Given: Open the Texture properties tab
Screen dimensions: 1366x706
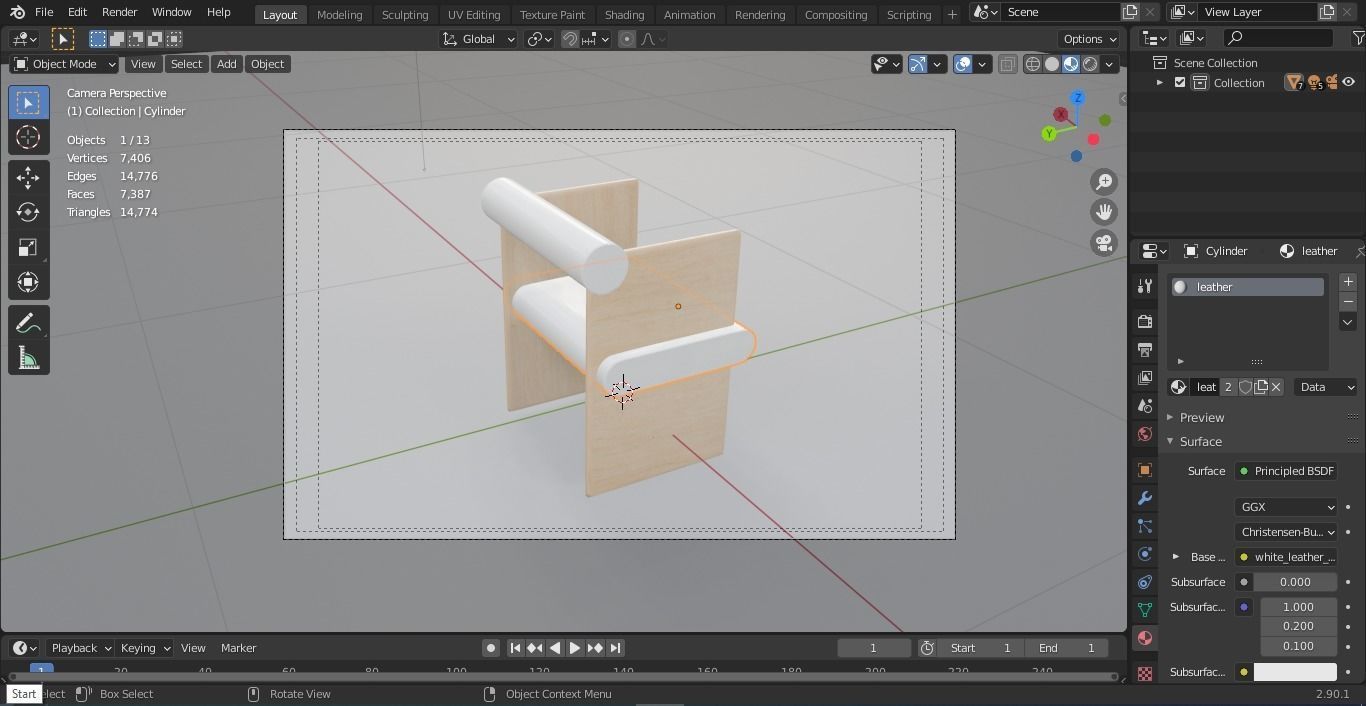Looking at the screenshot, I should [1145, 673].
